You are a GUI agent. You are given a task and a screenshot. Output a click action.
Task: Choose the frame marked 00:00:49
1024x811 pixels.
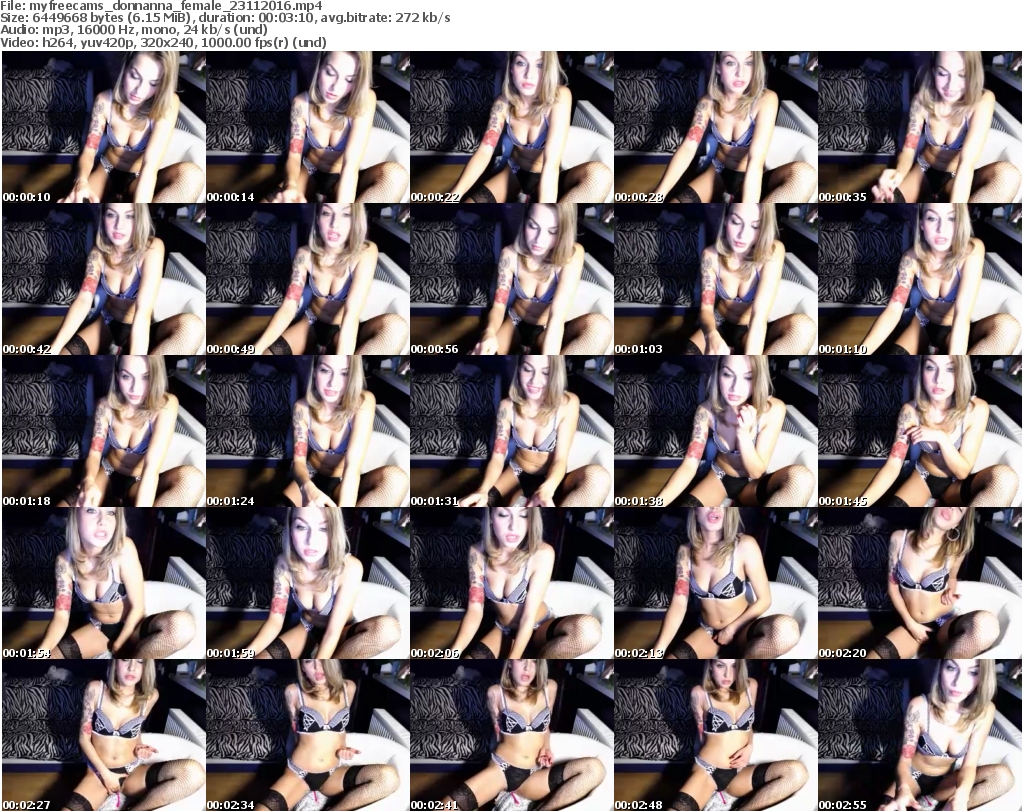pyautogui.click(x=308, y=279)
